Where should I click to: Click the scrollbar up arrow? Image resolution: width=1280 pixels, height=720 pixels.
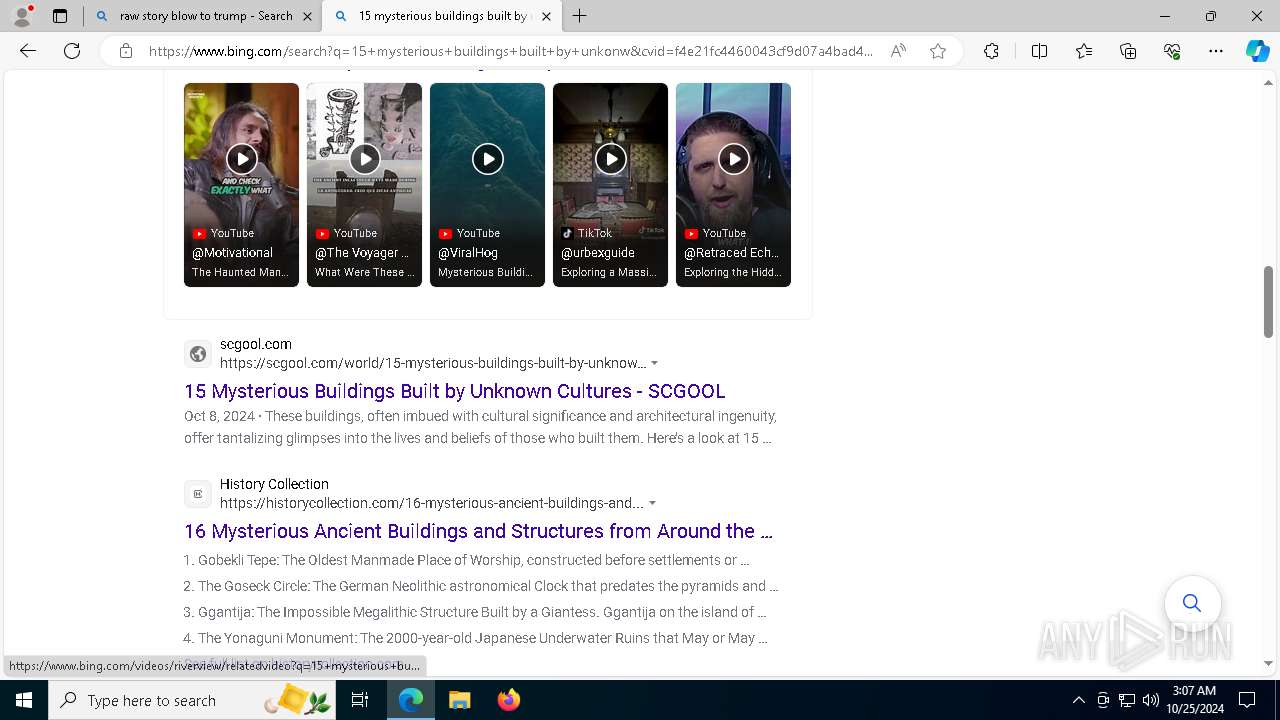(1269, 82)
